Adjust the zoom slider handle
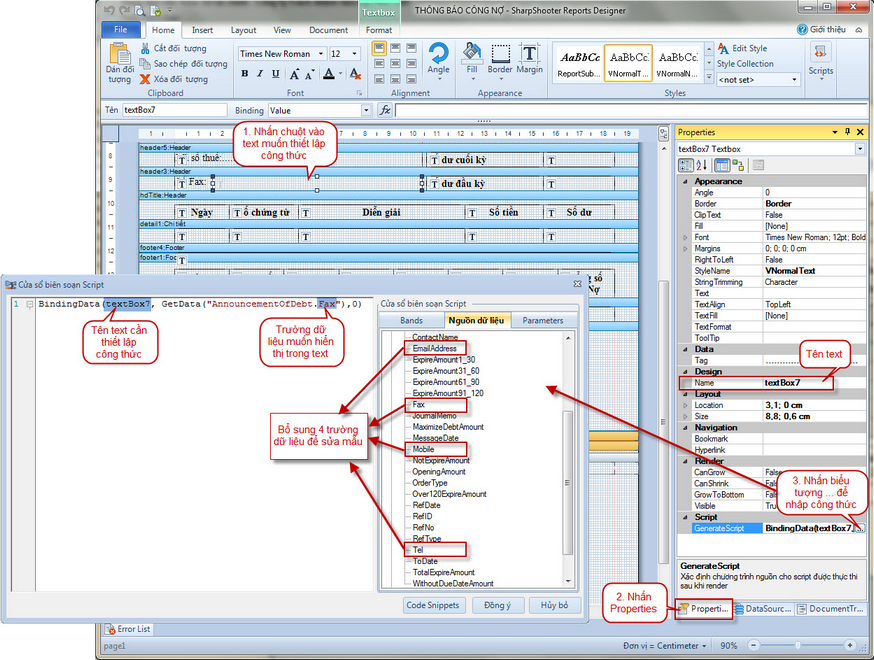This screenshot has width=874, height=660. 798,646
